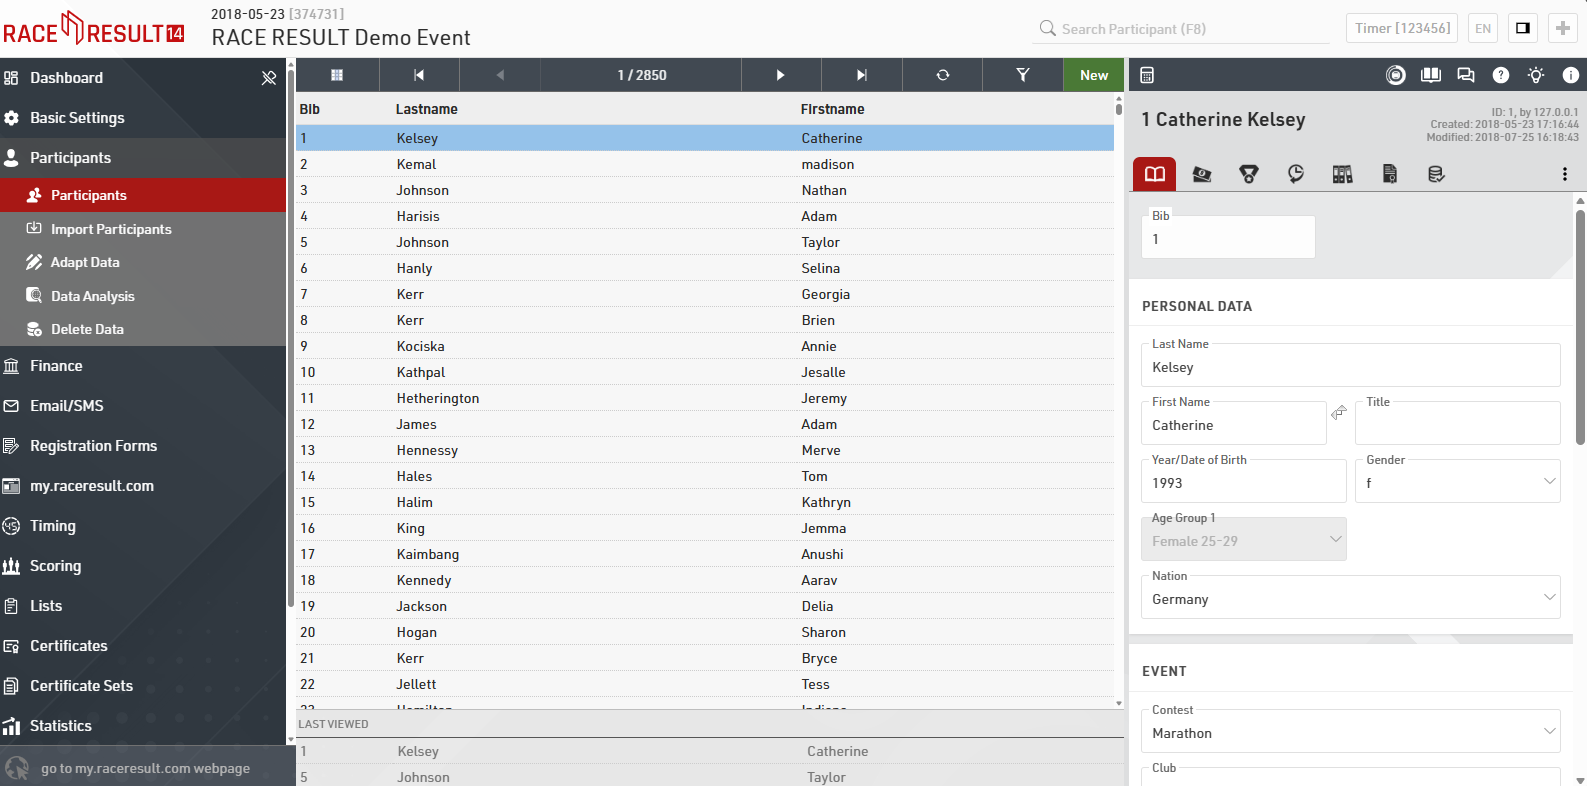Image resolution: width=1587 pixels, height=786 pixels.
Task: Switch language with the EN button
Action: coord(1483,28)
